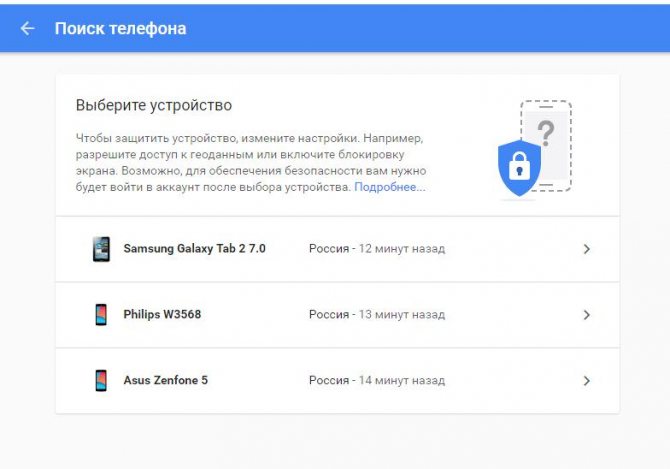Expand the Samsung Galaxy Tab row chevron
Screen dimensions: 670x469
click(586, 249)
